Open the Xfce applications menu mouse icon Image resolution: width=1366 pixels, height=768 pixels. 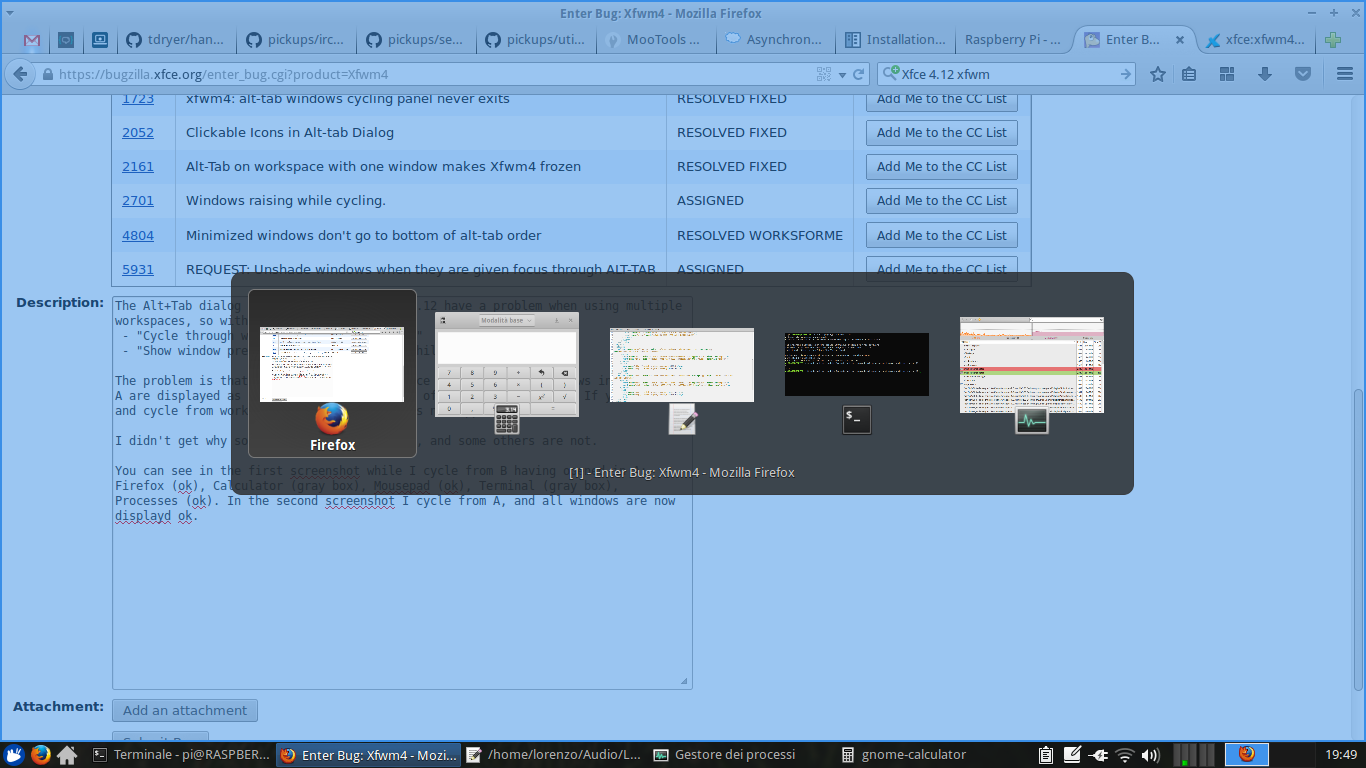[14, 755]
